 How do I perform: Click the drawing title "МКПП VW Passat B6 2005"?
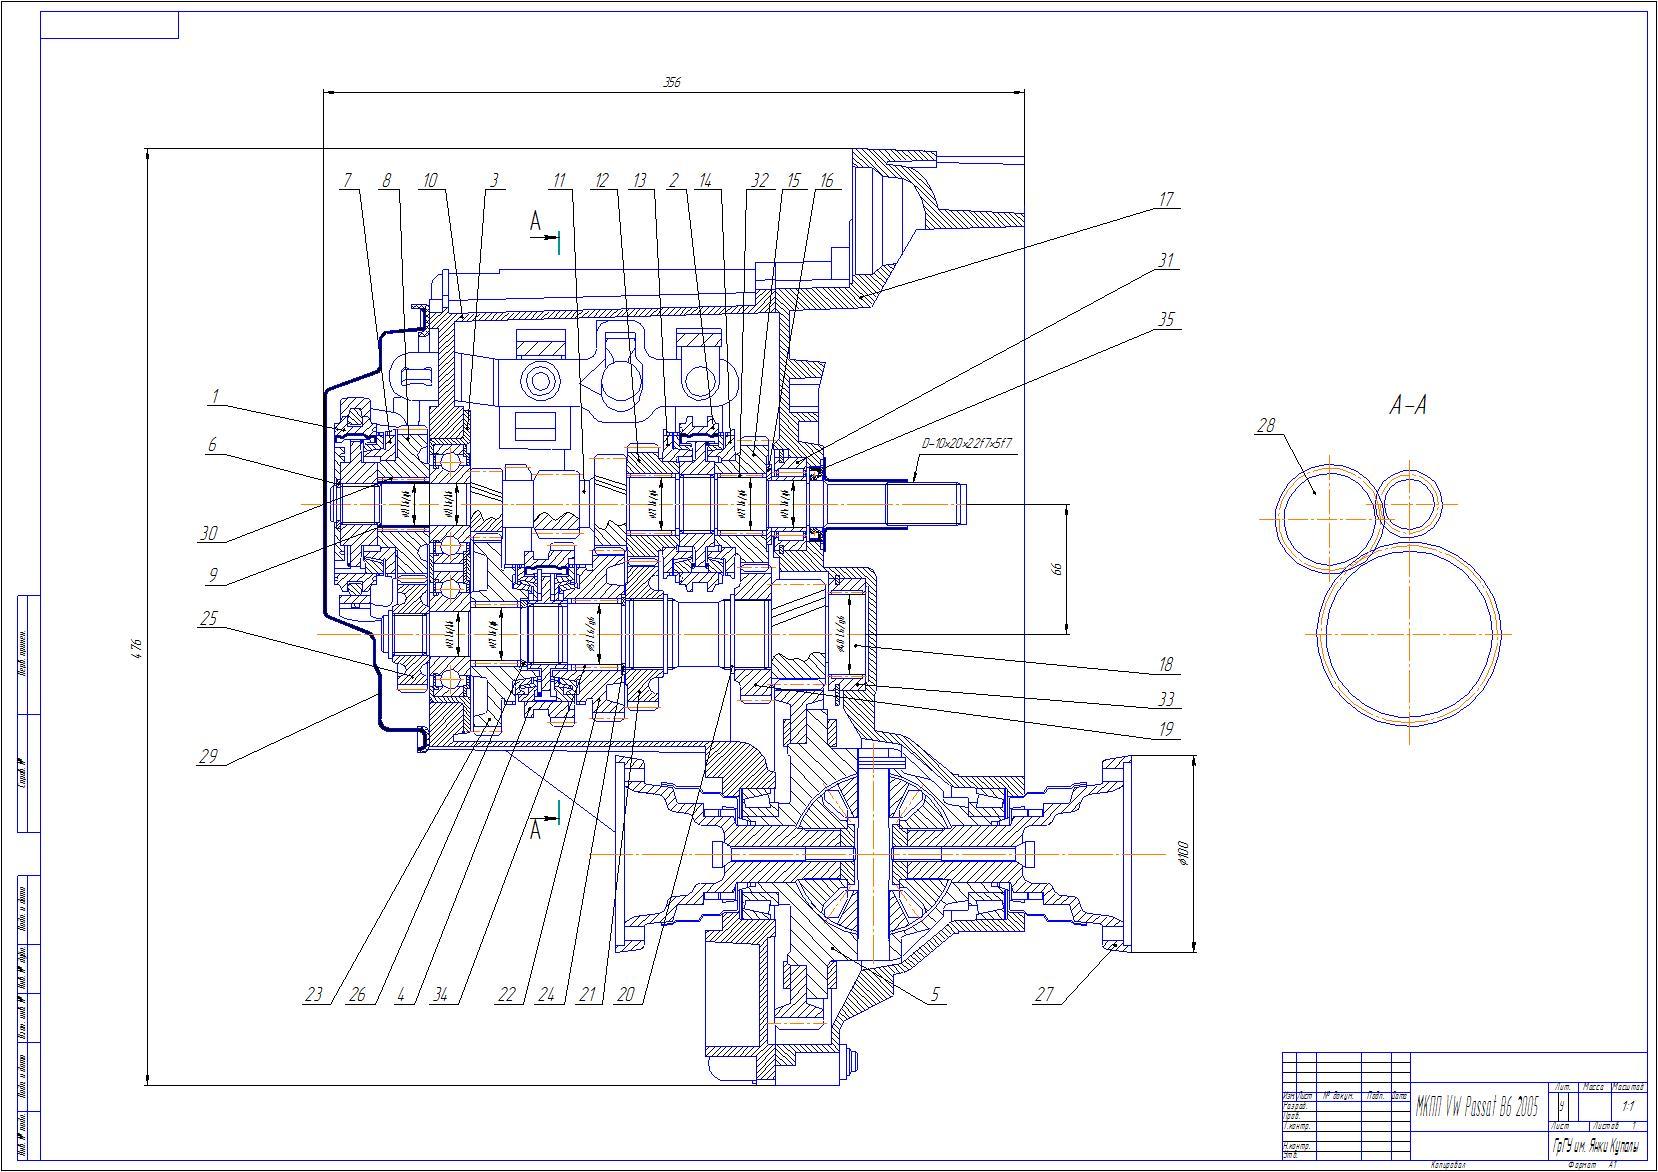click(1477, 1107)
